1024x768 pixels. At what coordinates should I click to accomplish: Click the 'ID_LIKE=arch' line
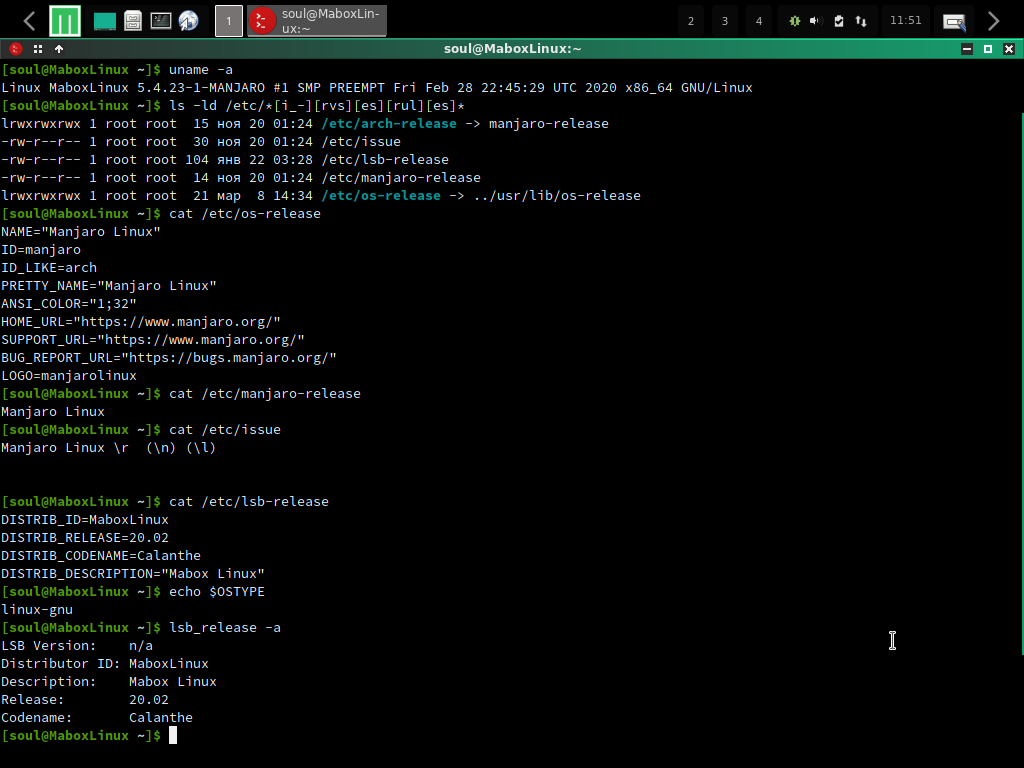(49, 268)
